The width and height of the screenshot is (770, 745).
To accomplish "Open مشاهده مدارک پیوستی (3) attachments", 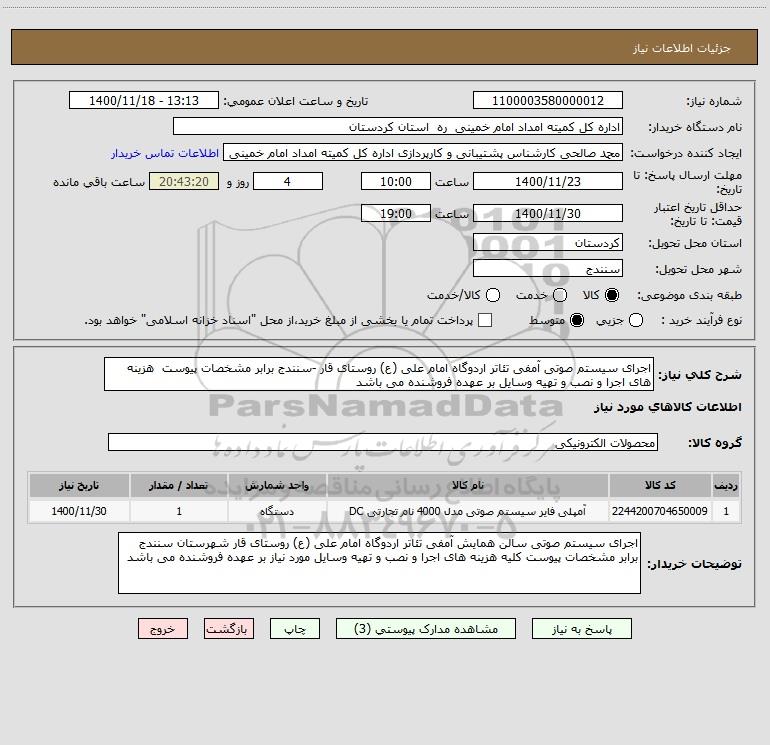I will (426, 629).
